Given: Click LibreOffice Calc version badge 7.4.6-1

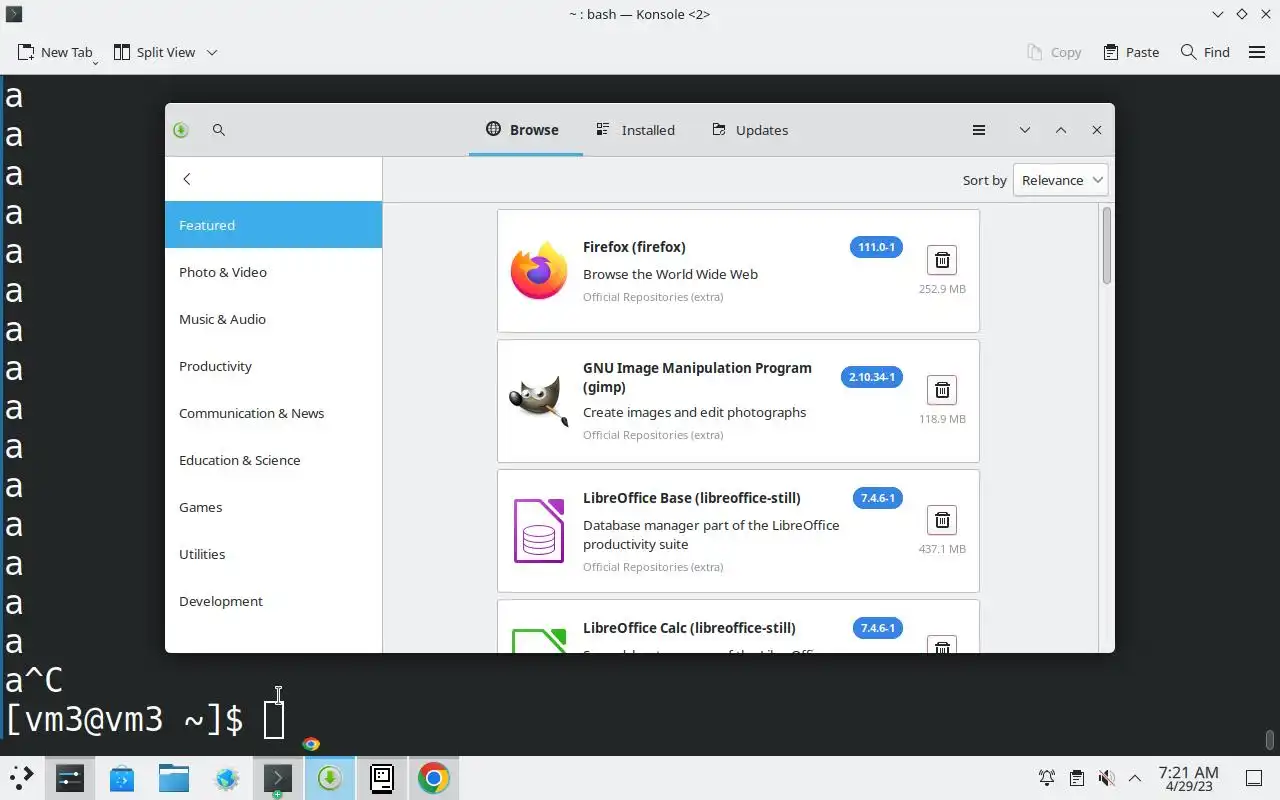Looking at the screenshot, I should coord(878,628).
